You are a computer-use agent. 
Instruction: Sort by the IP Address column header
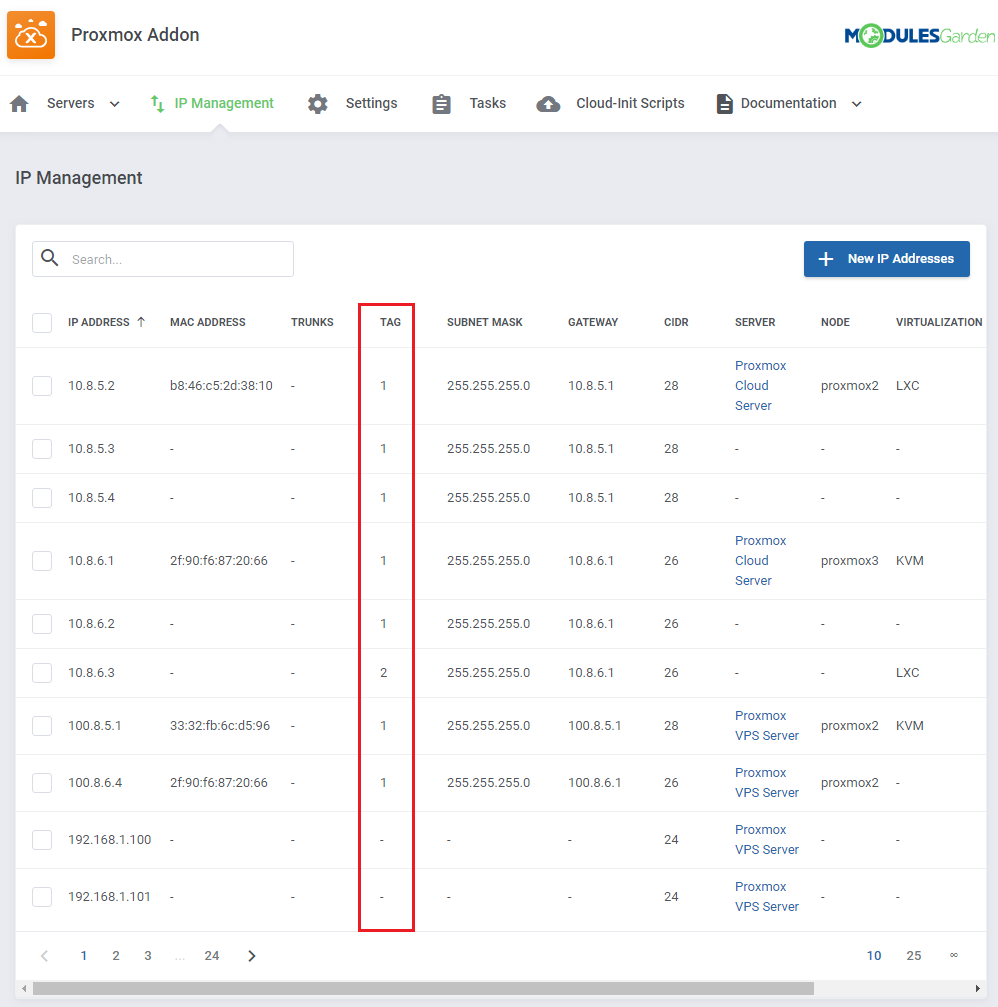99,322
